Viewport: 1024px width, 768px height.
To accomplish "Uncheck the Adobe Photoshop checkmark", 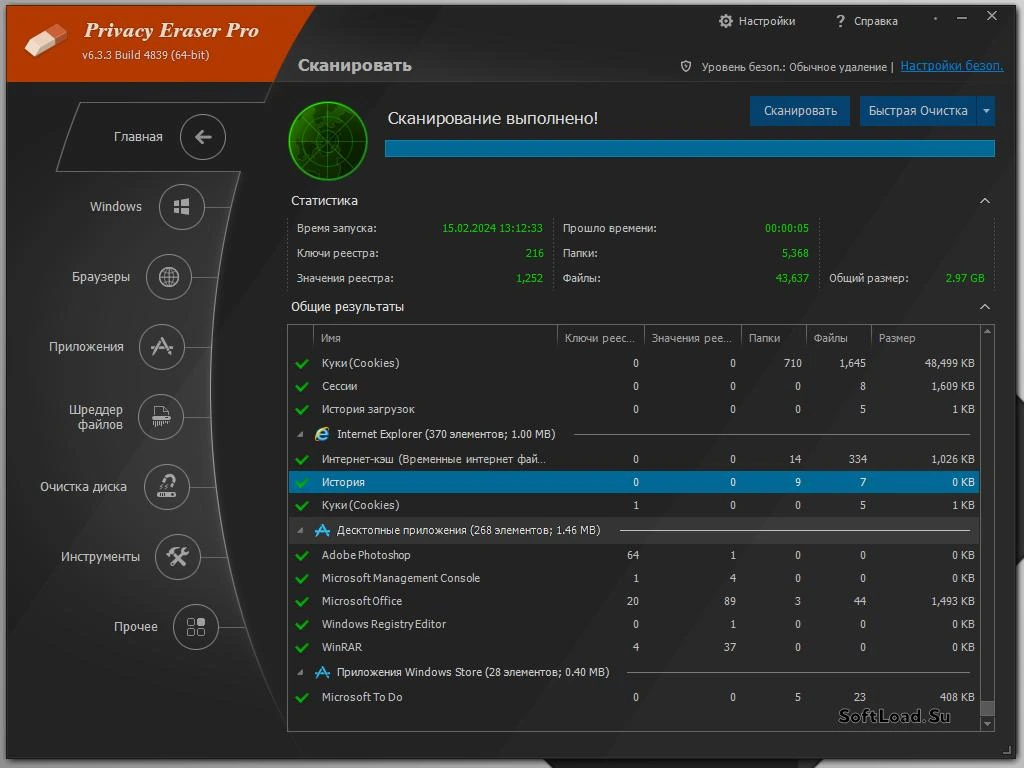I will click(x=302, y=556).
